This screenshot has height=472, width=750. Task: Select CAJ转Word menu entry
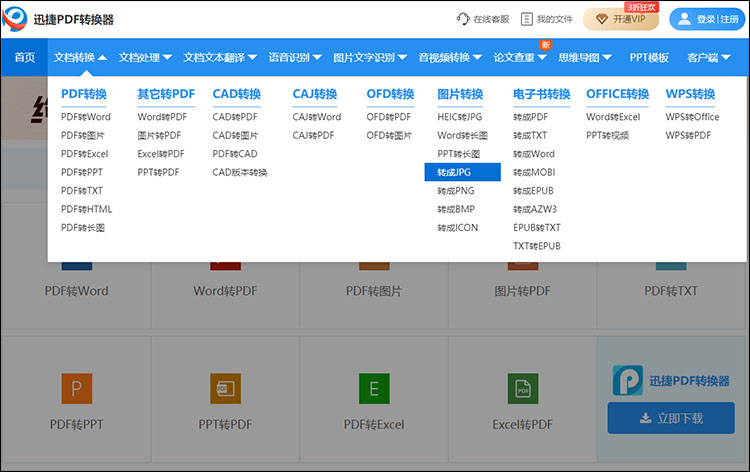317,117
